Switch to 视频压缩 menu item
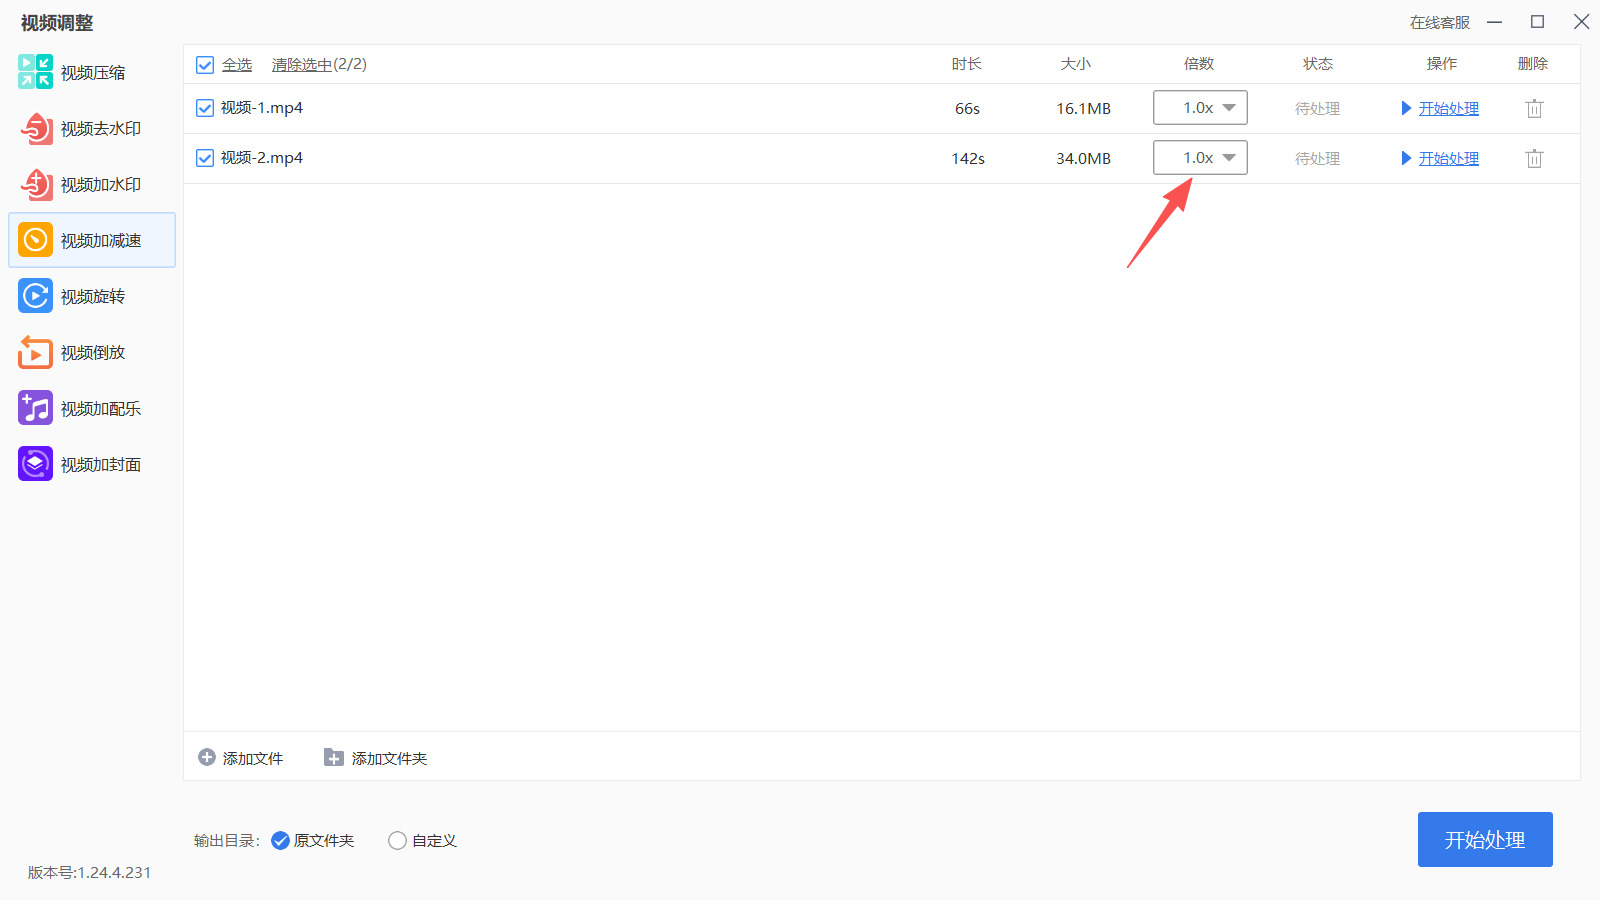Image resolution: width=1600 pixels, height=900 pixels. point(93,73)
